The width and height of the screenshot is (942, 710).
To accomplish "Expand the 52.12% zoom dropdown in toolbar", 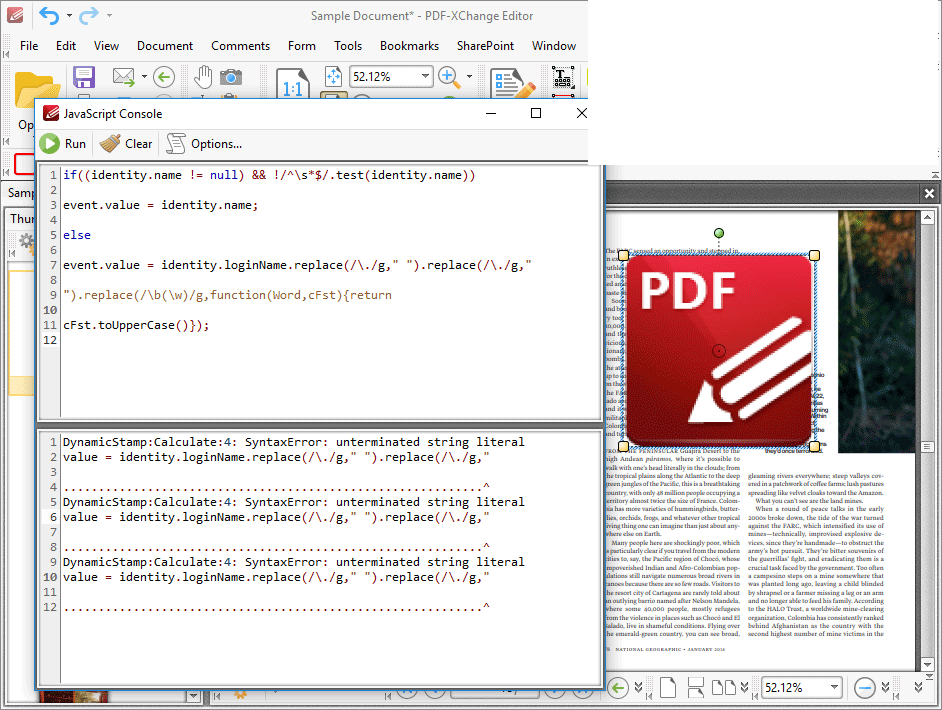I will (425, 76).
